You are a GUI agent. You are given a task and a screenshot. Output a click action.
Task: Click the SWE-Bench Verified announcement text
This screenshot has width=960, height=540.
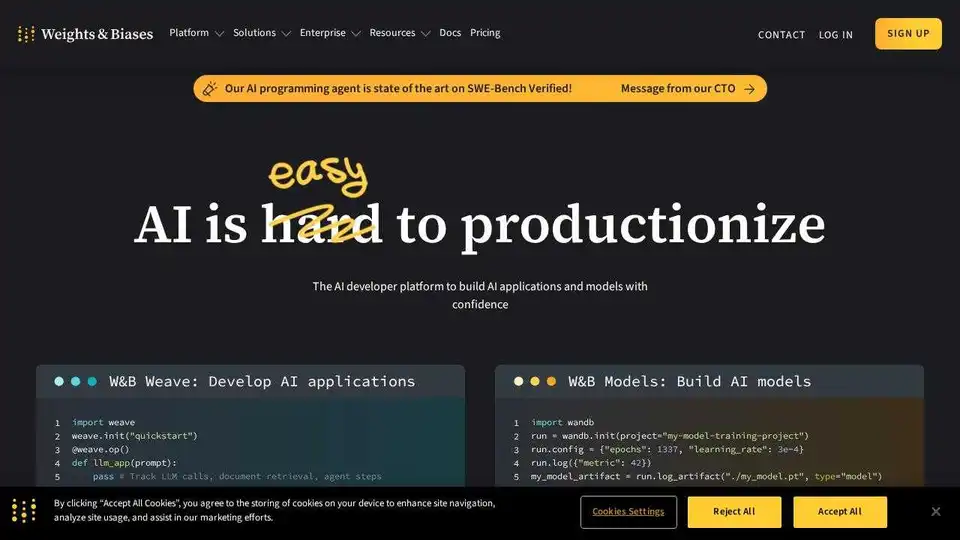pos(398,89)
